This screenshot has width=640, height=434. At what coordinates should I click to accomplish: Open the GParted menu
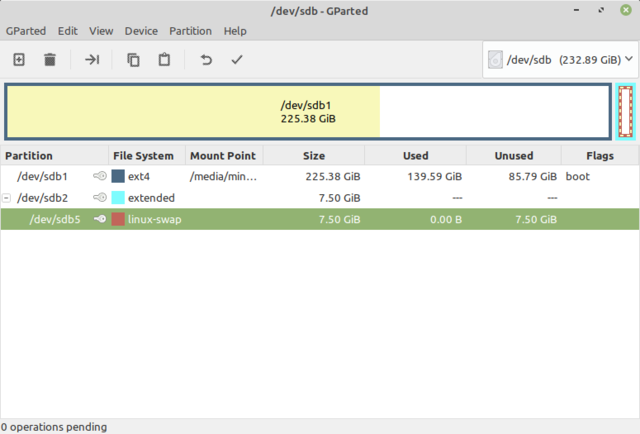click(x=26, y=31)
